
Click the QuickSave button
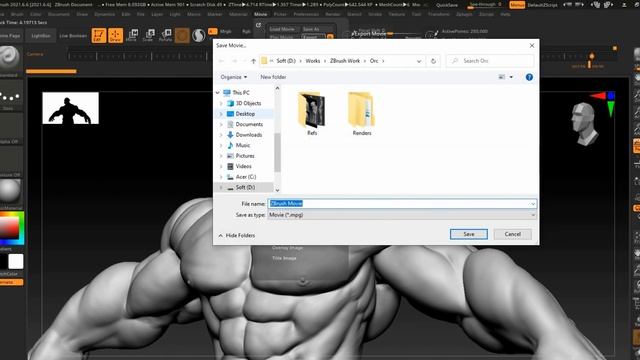(447, 5)
